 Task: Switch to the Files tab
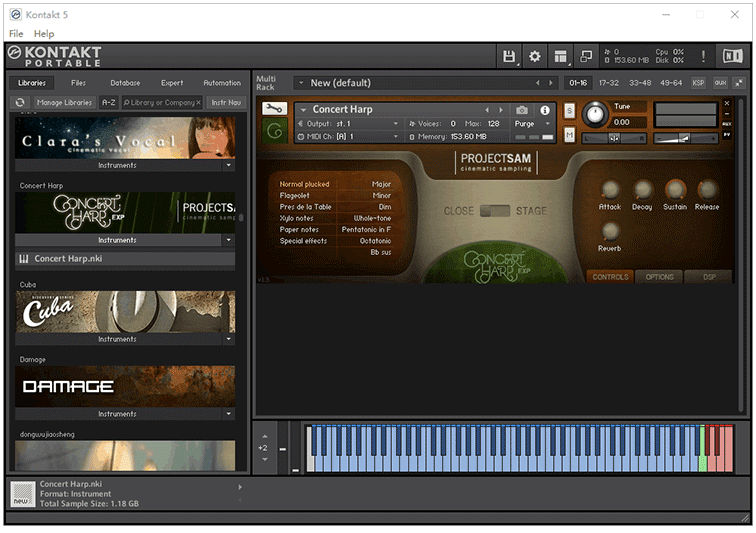78,83
